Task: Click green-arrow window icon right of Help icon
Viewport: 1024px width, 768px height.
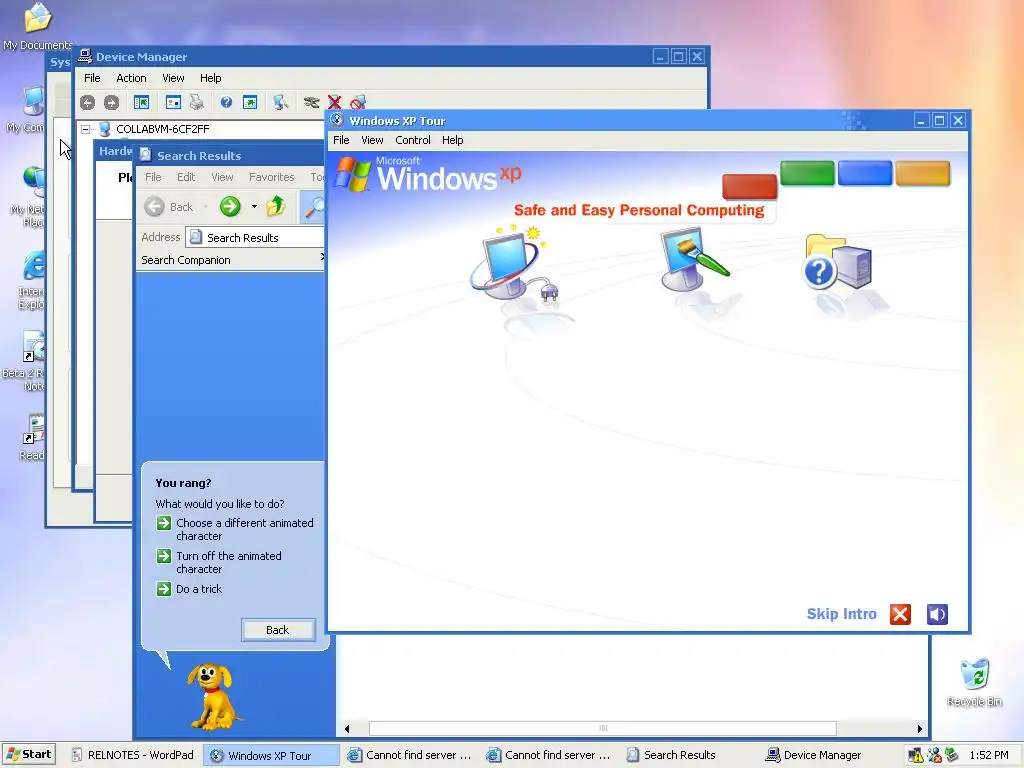Action: (x=249, y=103)
